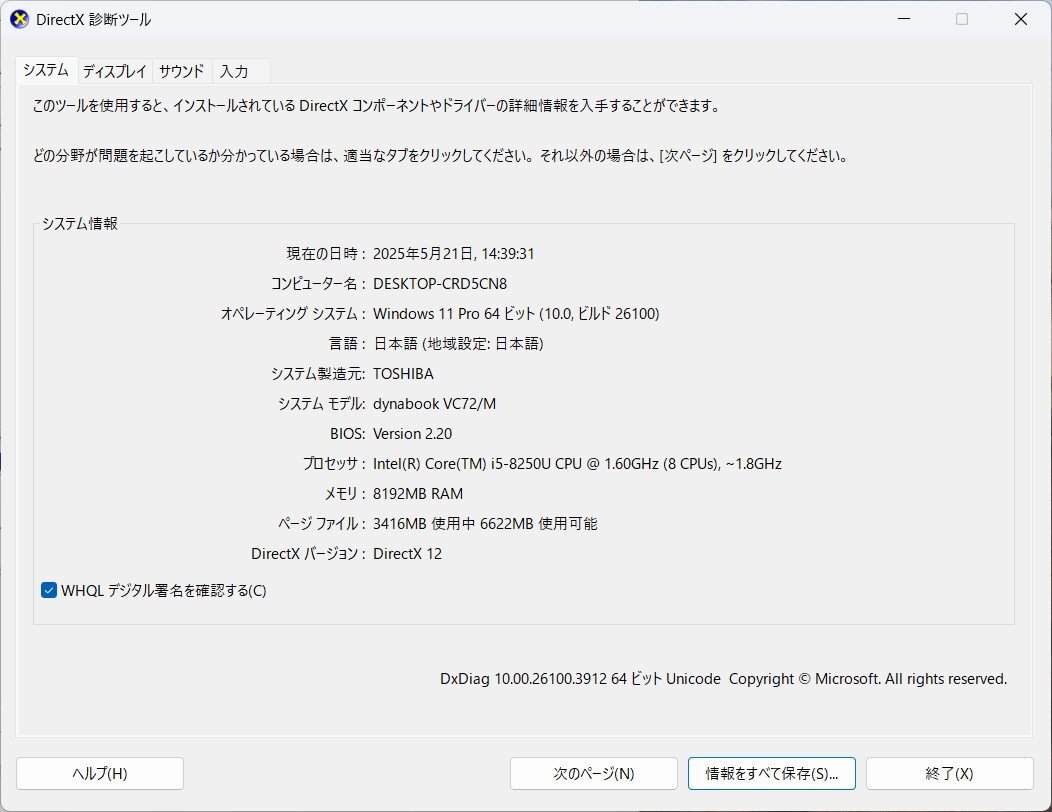Click the 情報をすべて保存(S) button
Image resolution: width=1052 pixels, height=812 pixels.
coord(771,773)
